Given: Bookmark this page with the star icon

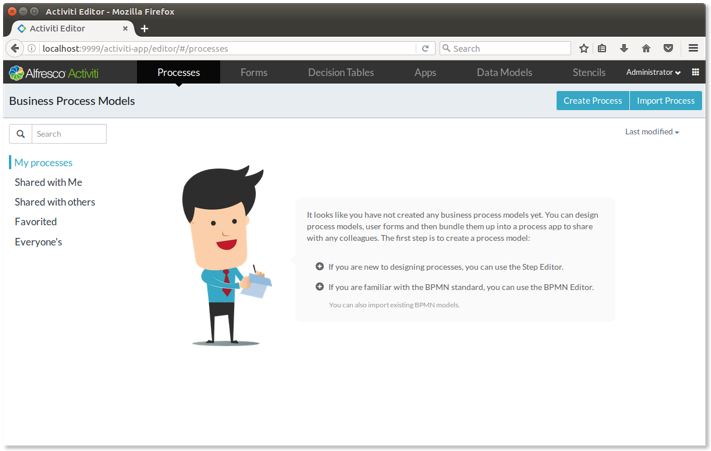Looking at the screenshot, I should pos(584,48).
